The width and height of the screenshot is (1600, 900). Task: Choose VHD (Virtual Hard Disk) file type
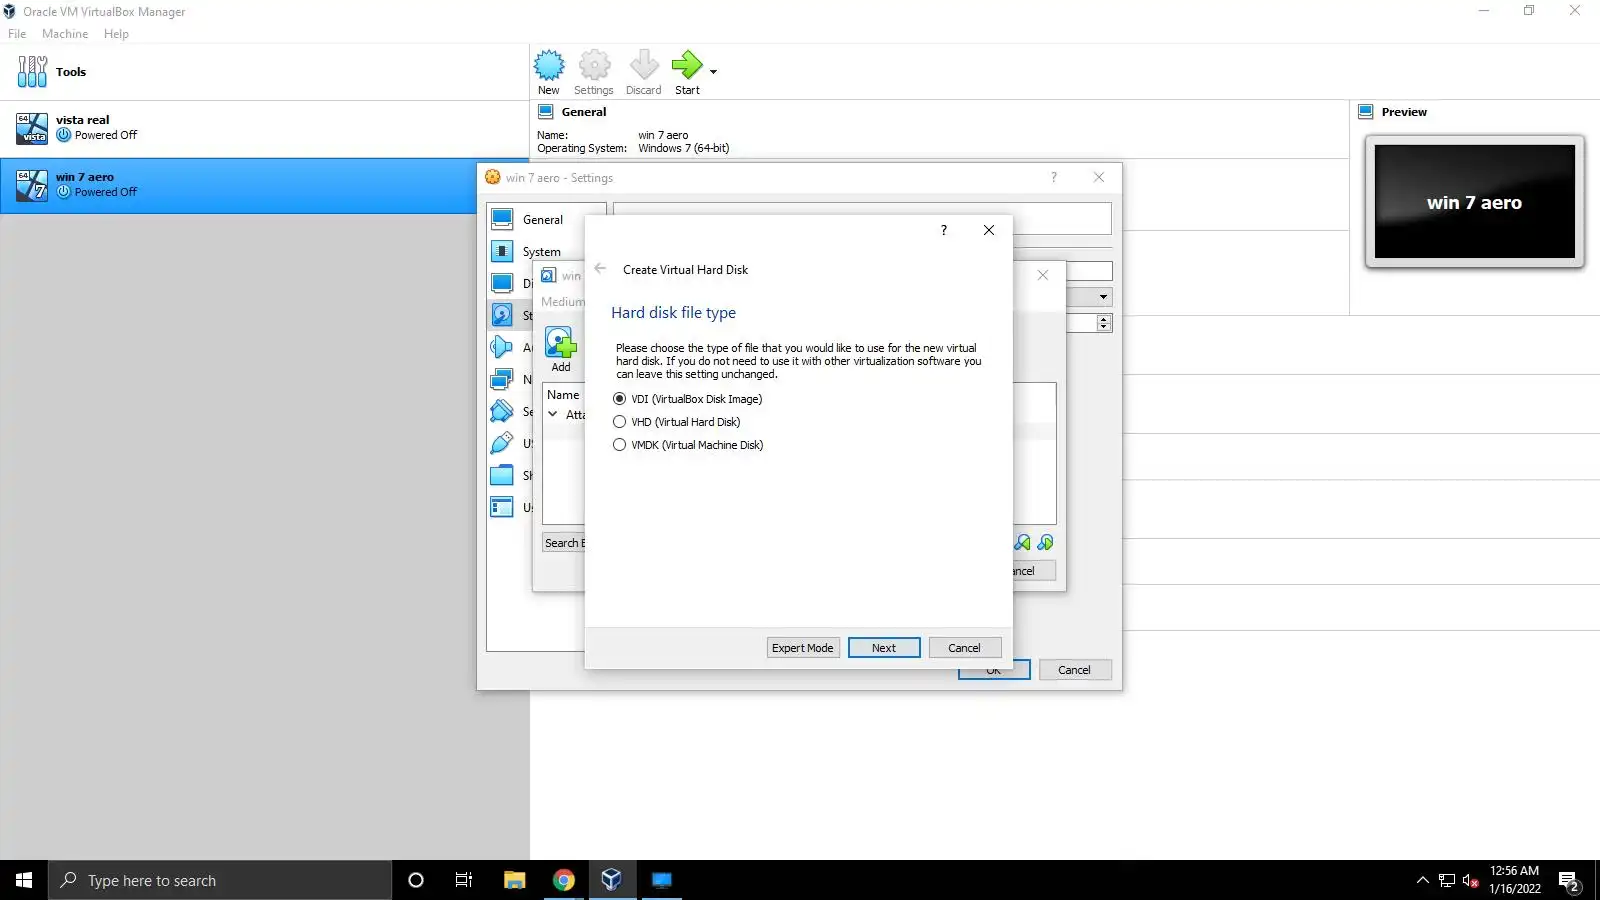(677, 422)
